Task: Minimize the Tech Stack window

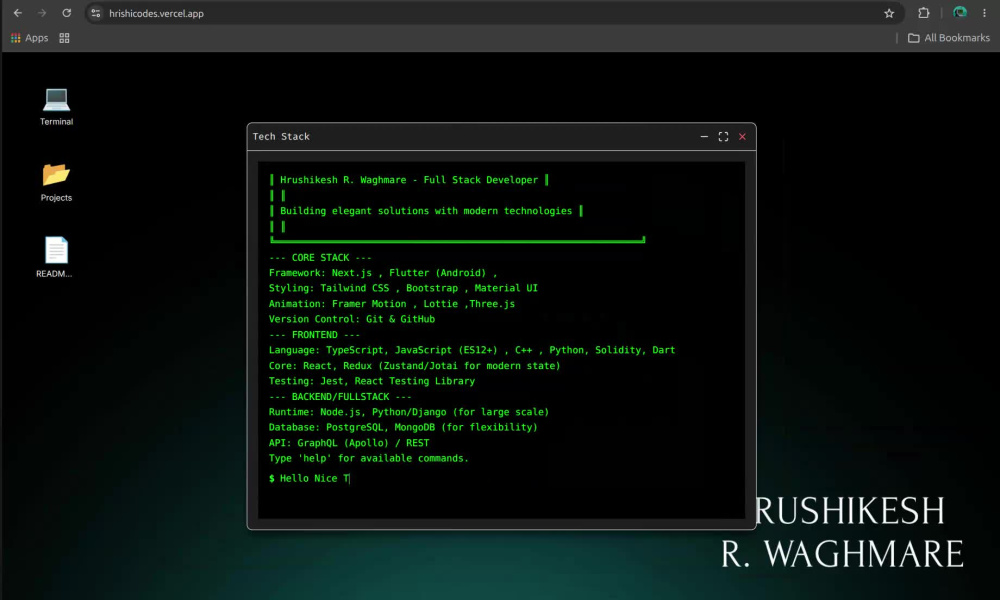Action: pyautogui.click(x=704, y=136)
